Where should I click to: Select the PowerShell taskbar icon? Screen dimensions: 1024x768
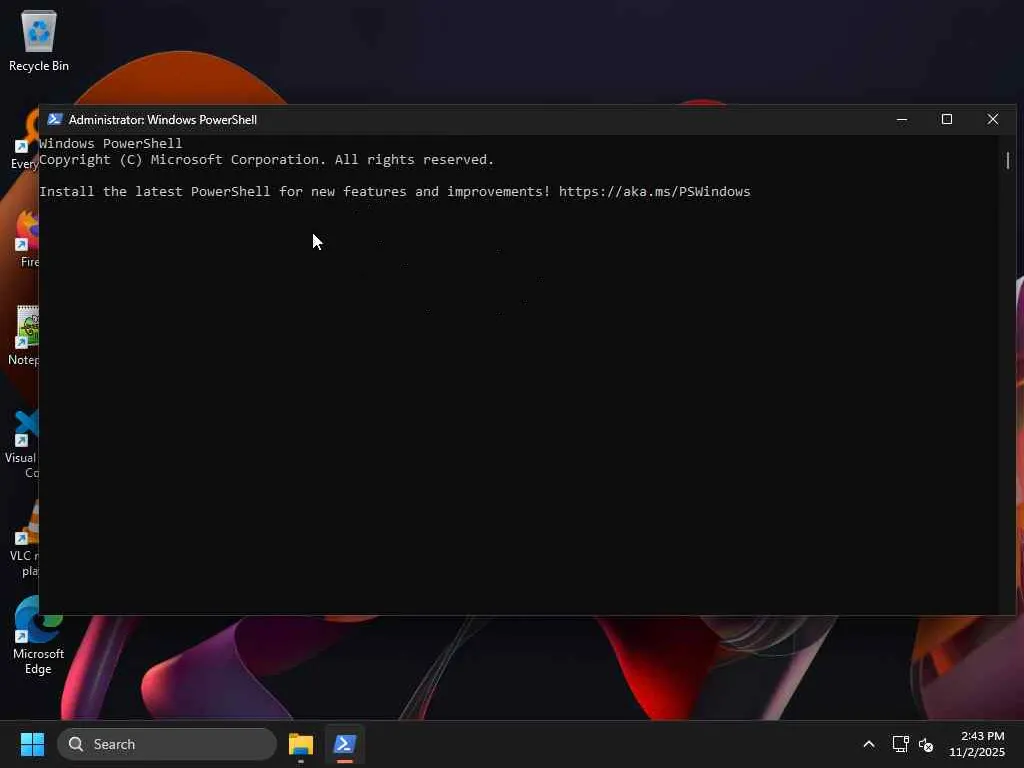point(345,744)
